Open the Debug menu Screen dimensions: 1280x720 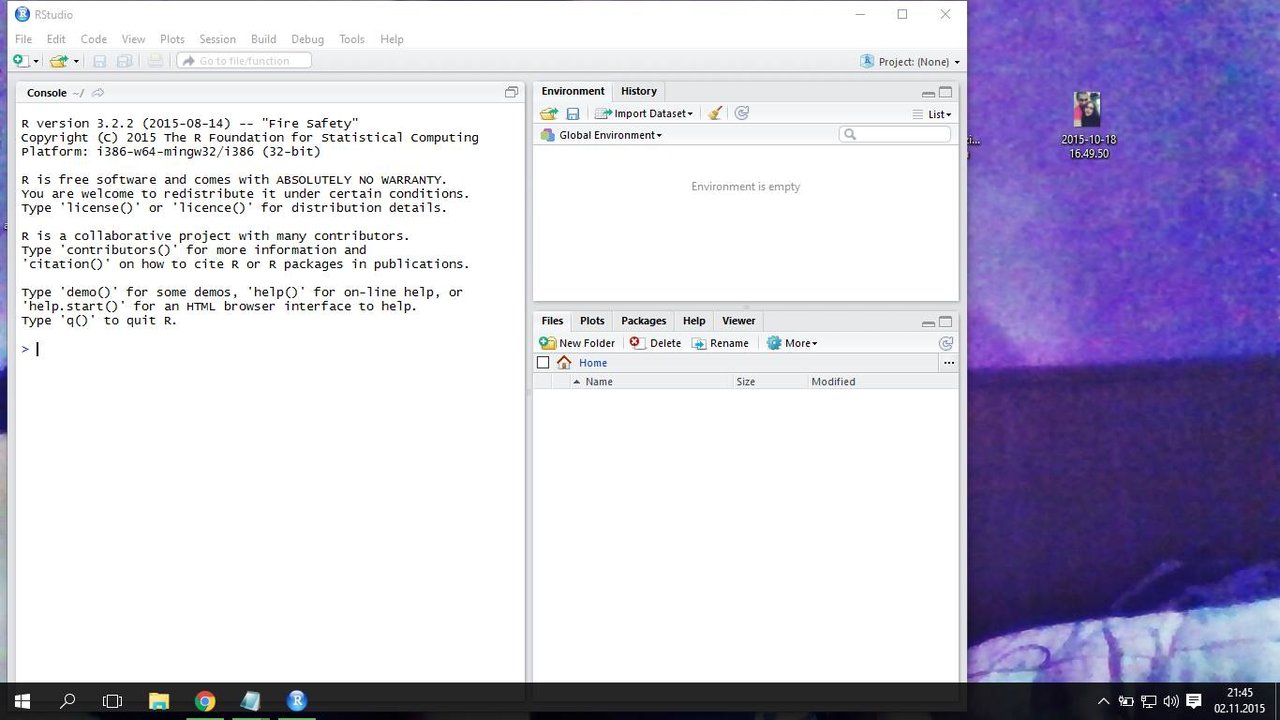pos(308,39)
